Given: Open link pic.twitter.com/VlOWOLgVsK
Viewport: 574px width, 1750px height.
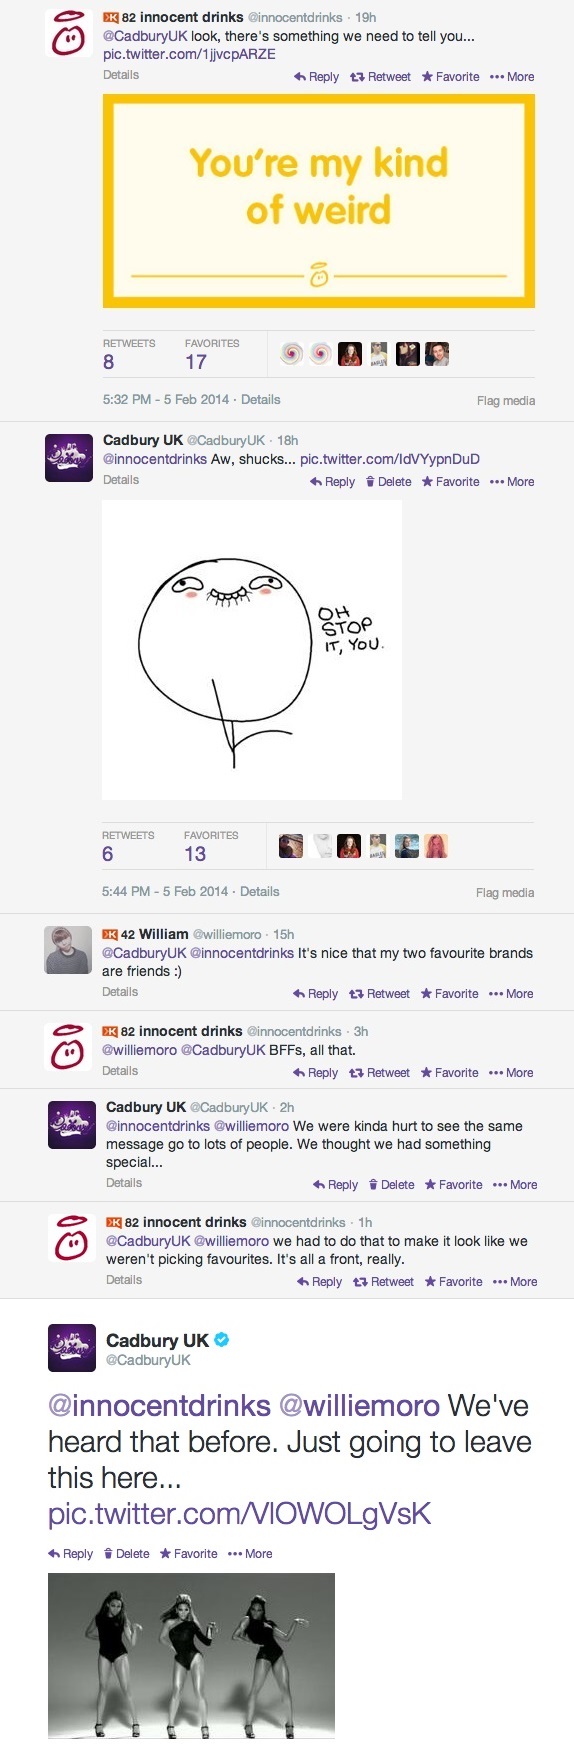Looking at the screenshot, I should click(240, 1514).
